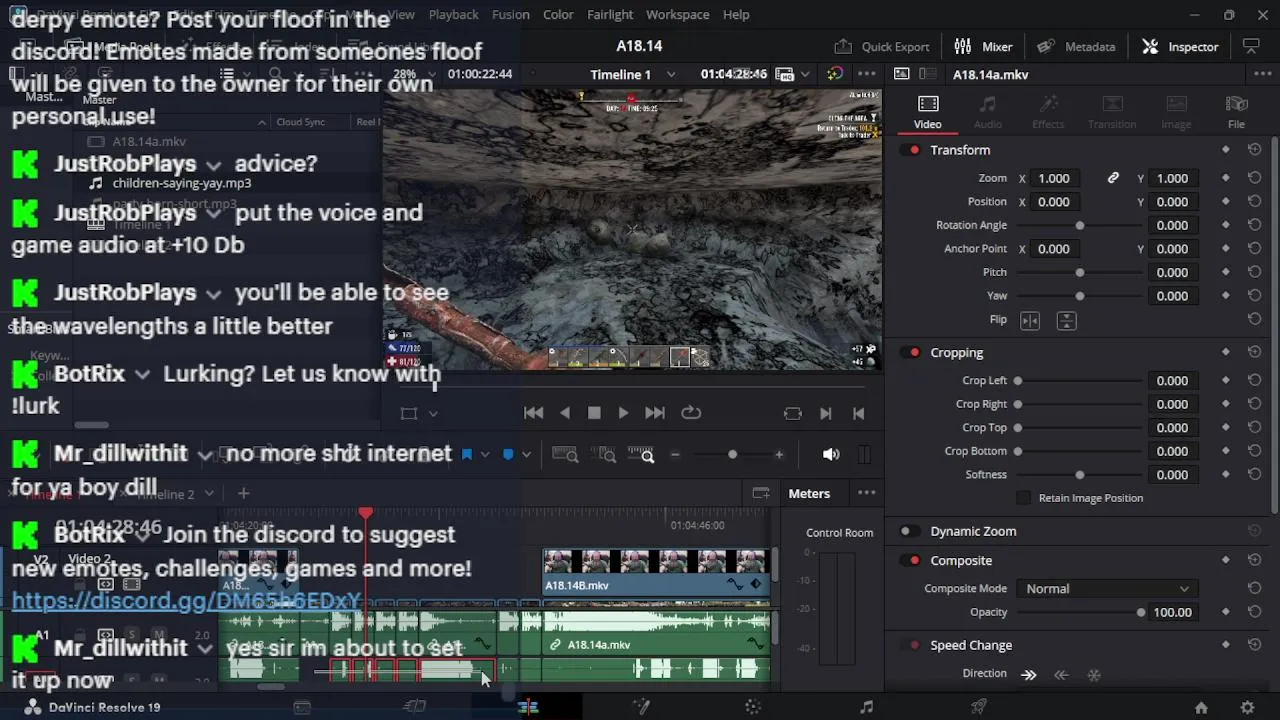1280x720 pixels.
Task: Open the Metadata panel
Action: [x=1076, y=46]
